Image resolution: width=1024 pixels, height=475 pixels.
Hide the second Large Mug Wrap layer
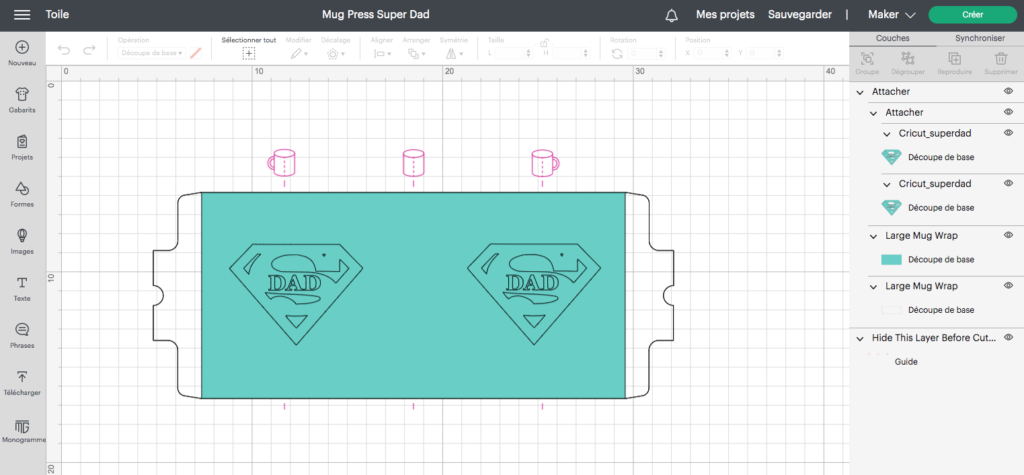coord(1008,286)
